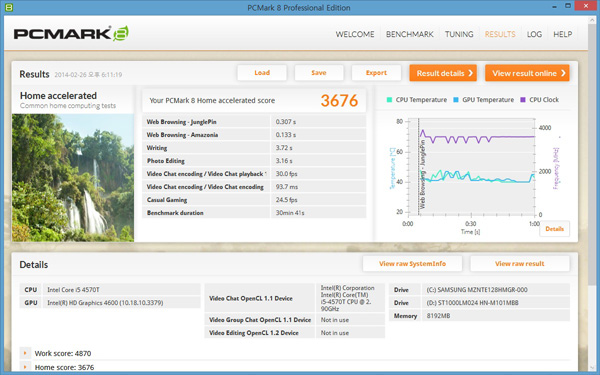Click the 30.0 fps playback value

286,174
